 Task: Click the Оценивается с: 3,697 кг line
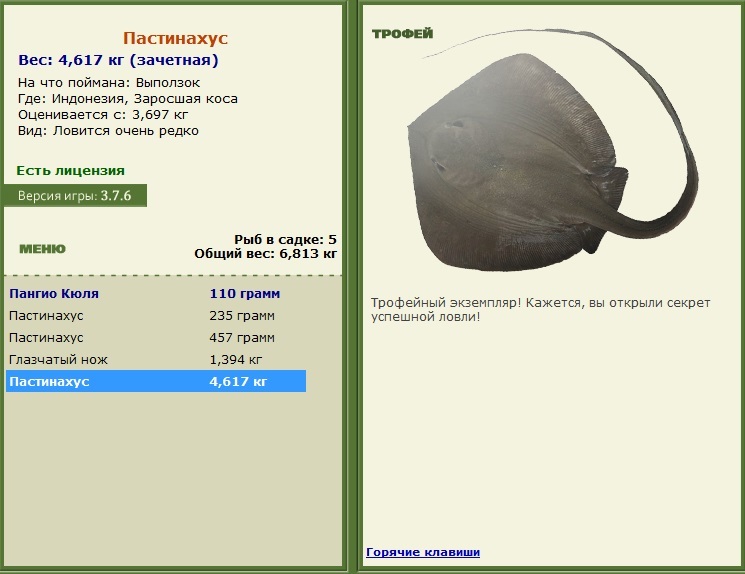point(103,115)
